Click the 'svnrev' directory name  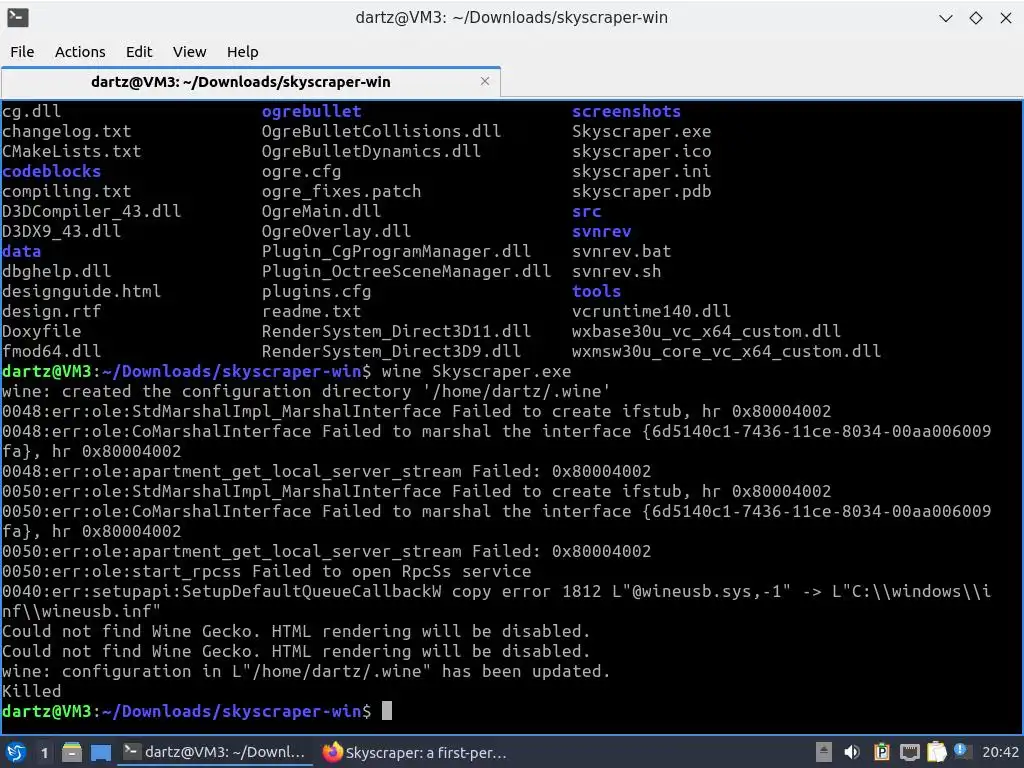(601, 232)
